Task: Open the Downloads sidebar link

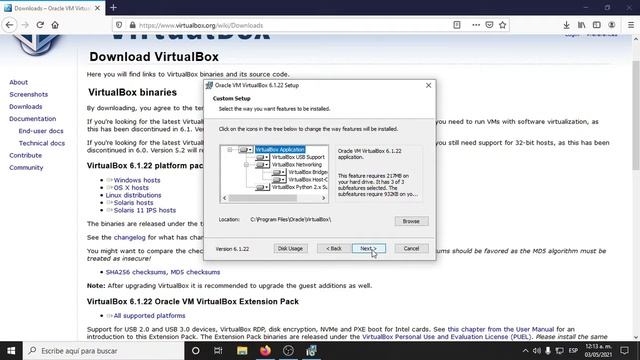Action: pyautogui.click(x=26, y=107)
